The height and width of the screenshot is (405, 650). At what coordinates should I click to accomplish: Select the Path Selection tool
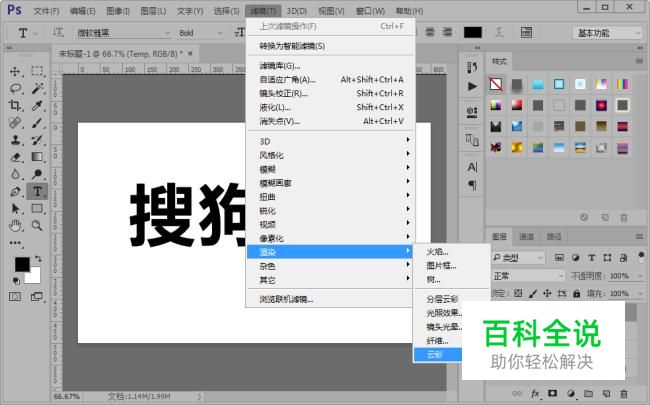click(x=15, y=209)
